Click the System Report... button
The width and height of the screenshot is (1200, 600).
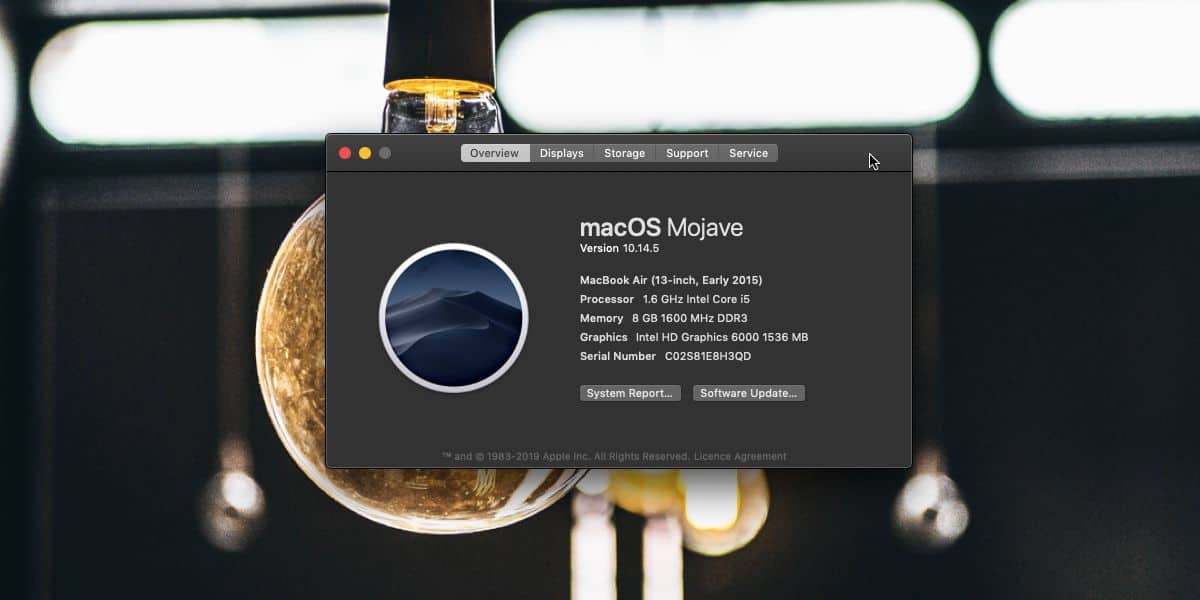tap(630, 393)
